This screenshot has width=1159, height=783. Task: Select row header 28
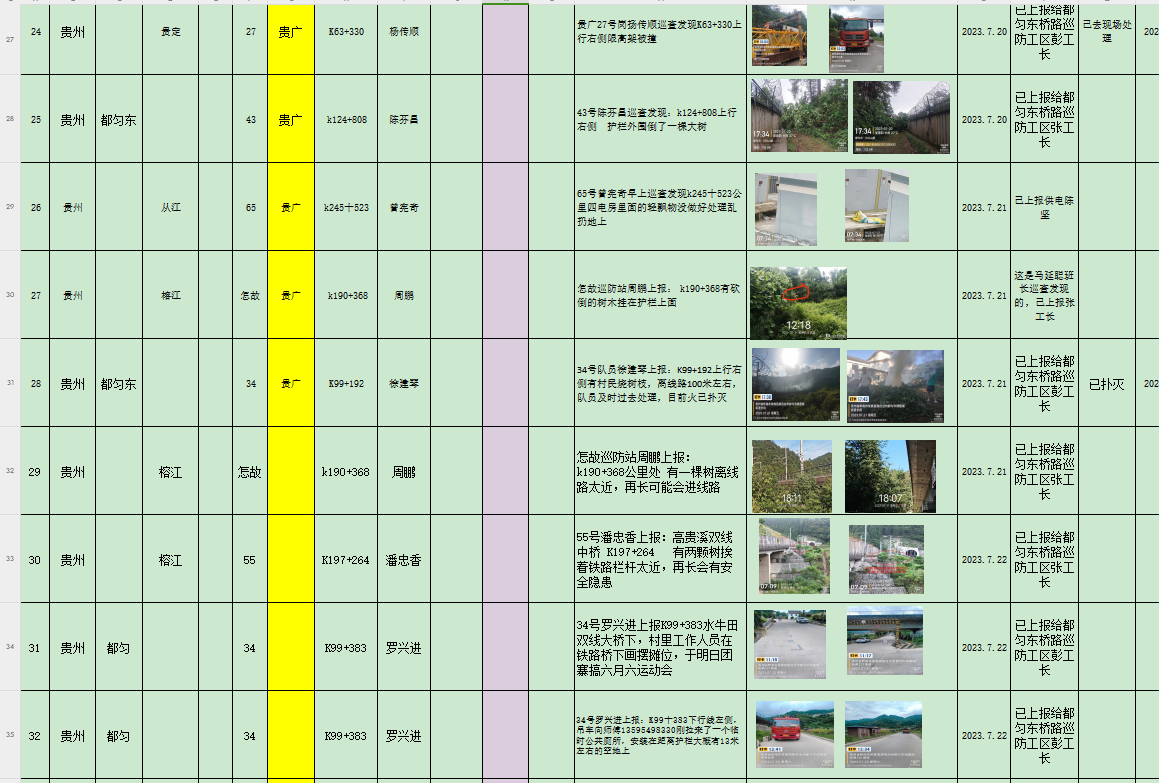click(x=10, y=119)
